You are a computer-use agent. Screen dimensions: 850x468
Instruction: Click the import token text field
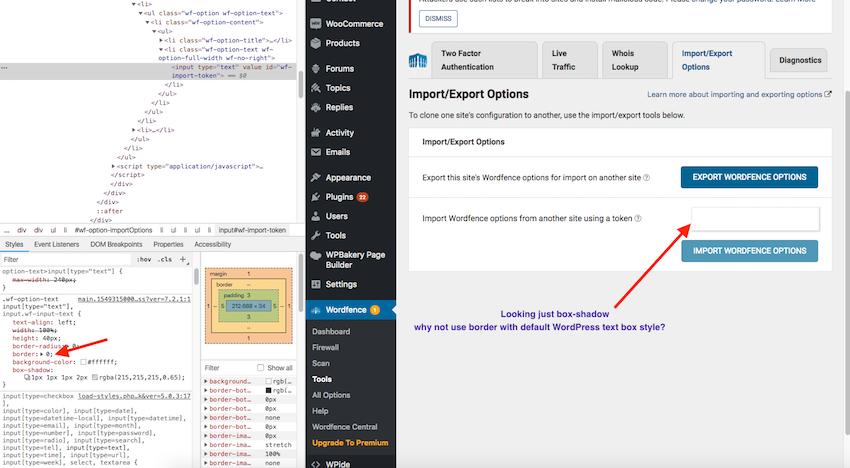click(x=755, y=219)
